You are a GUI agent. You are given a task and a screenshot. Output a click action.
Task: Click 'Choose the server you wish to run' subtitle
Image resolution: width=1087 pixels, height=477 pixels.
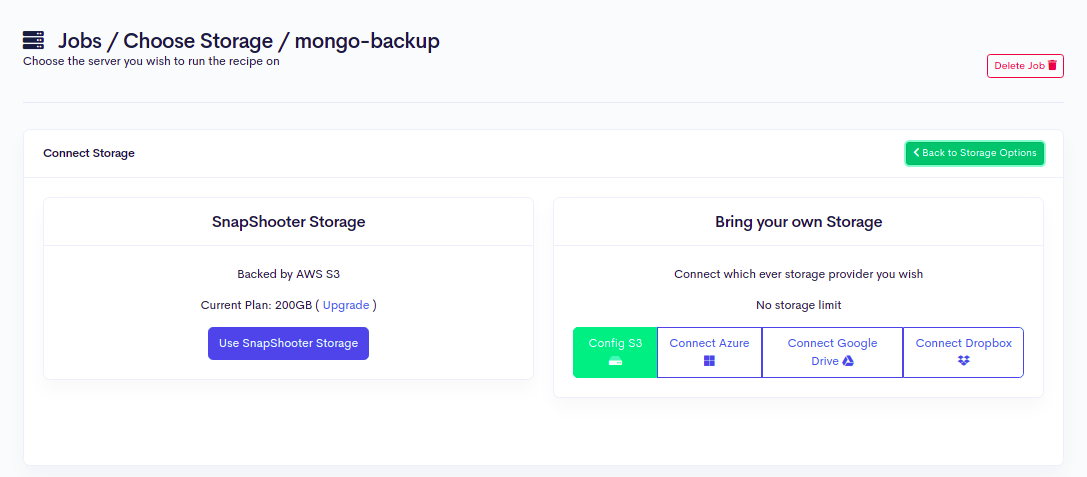pos(151,61)
